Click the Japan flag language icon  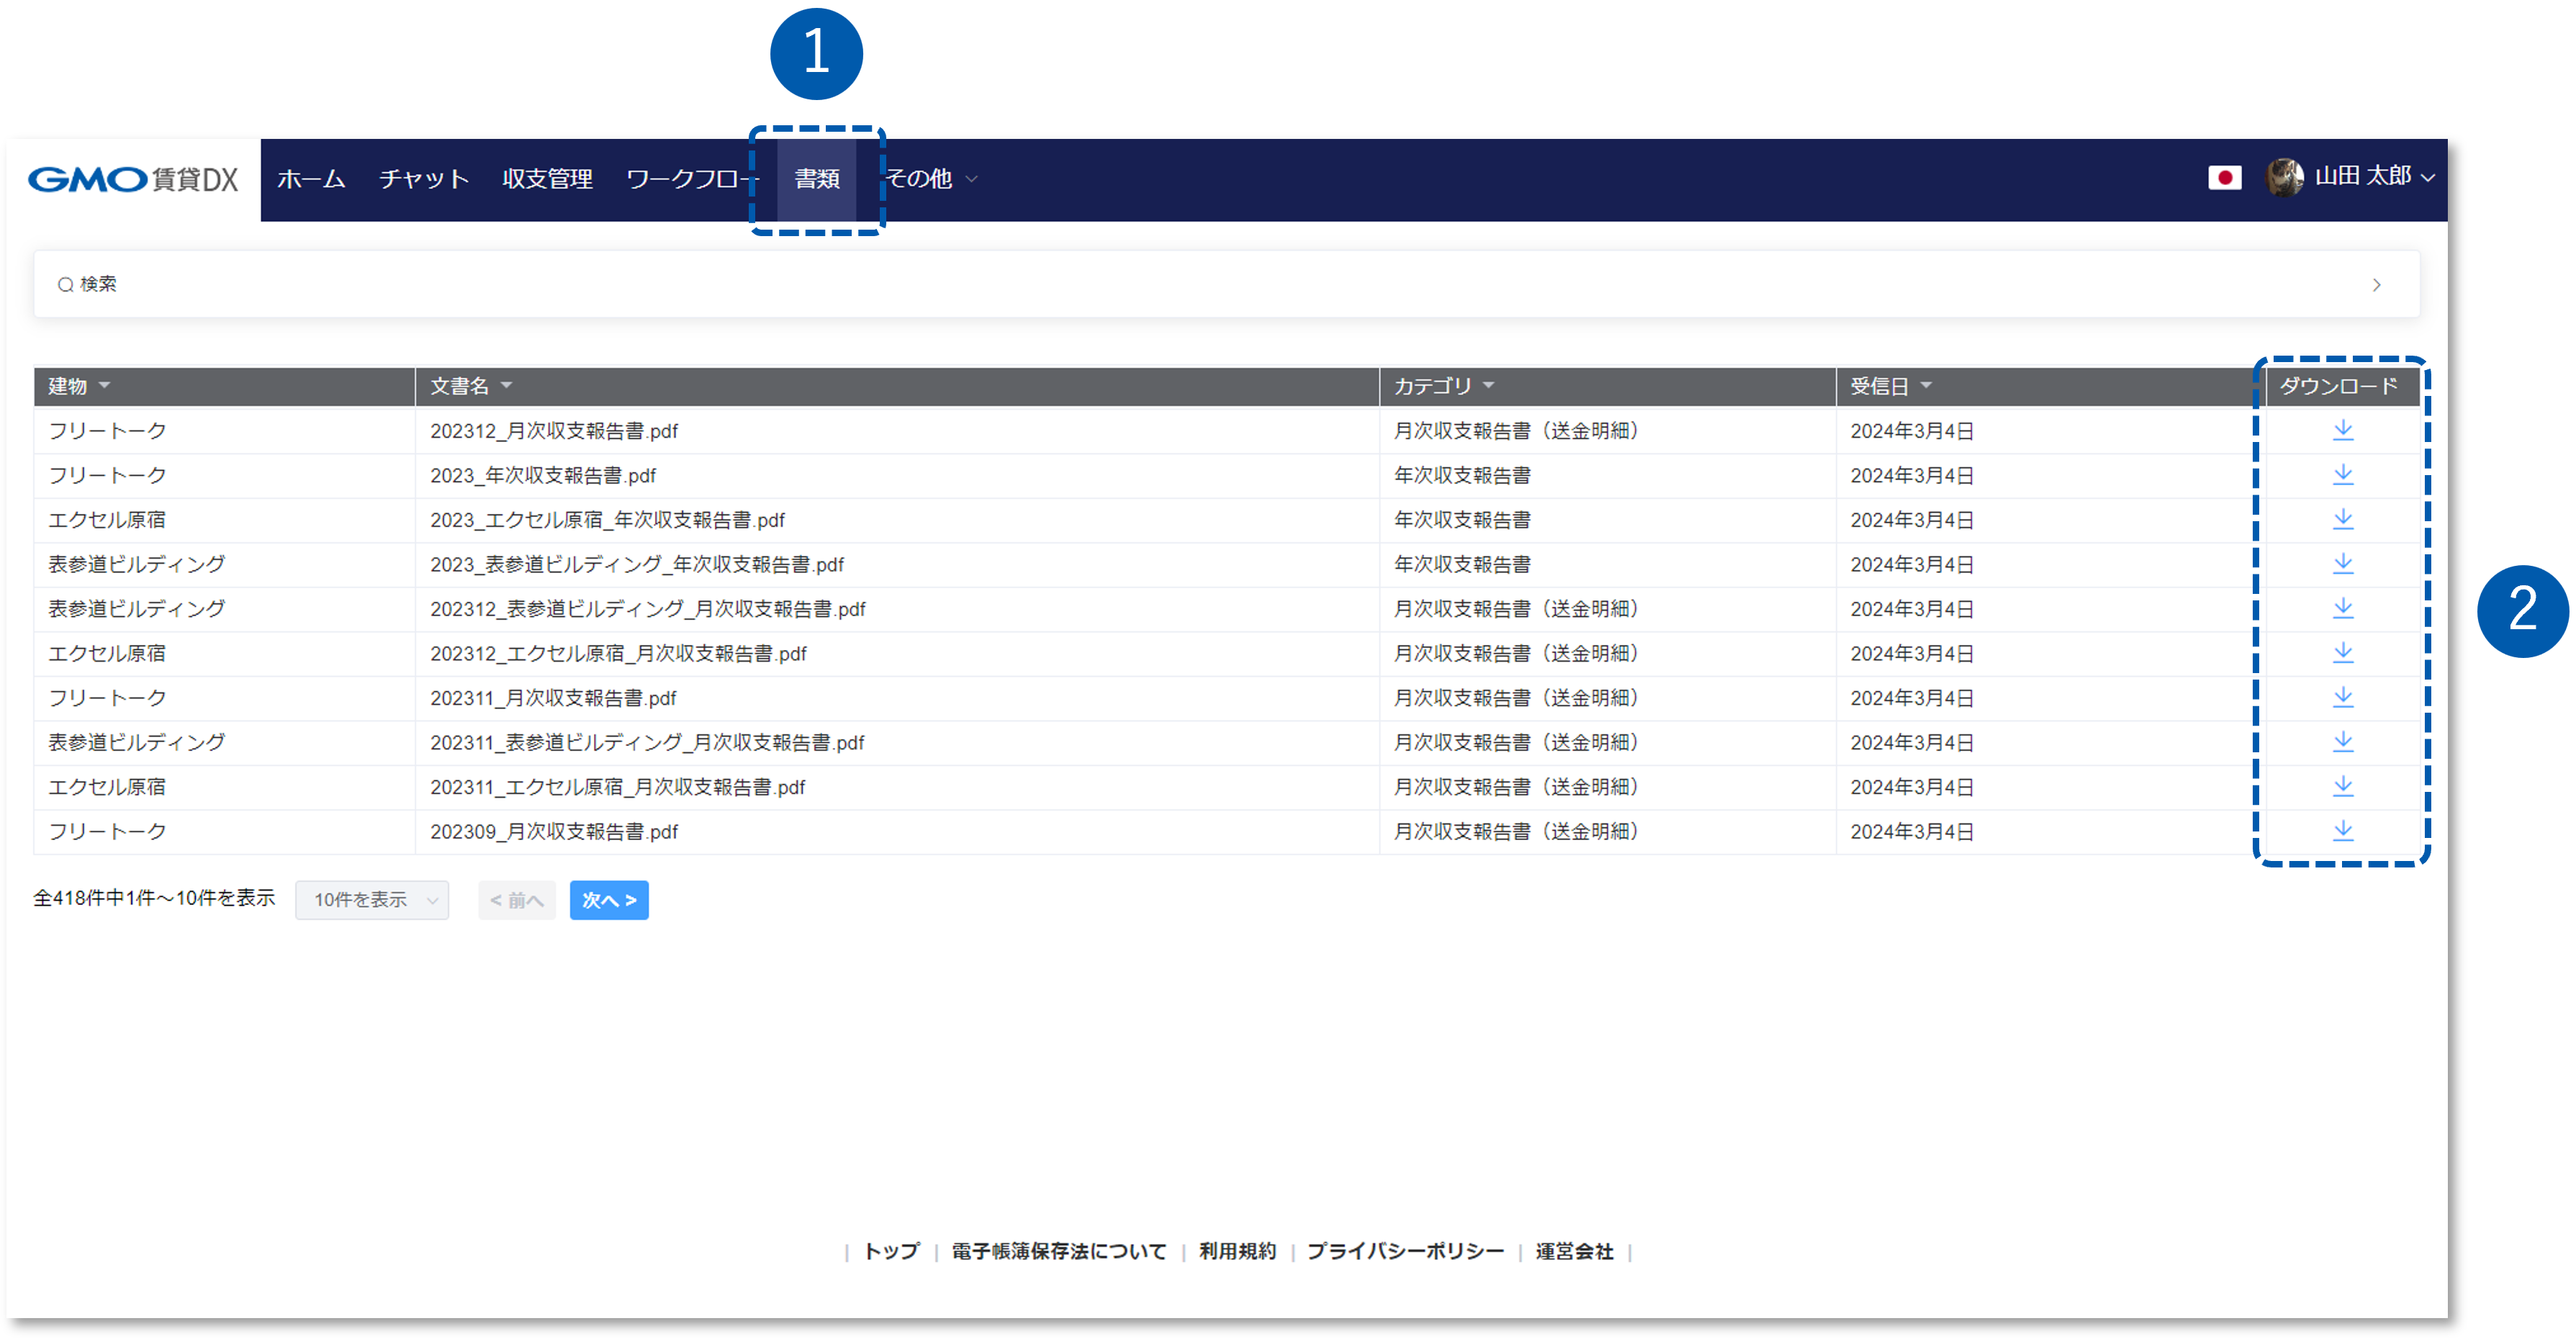click(x=2225, y=179)
